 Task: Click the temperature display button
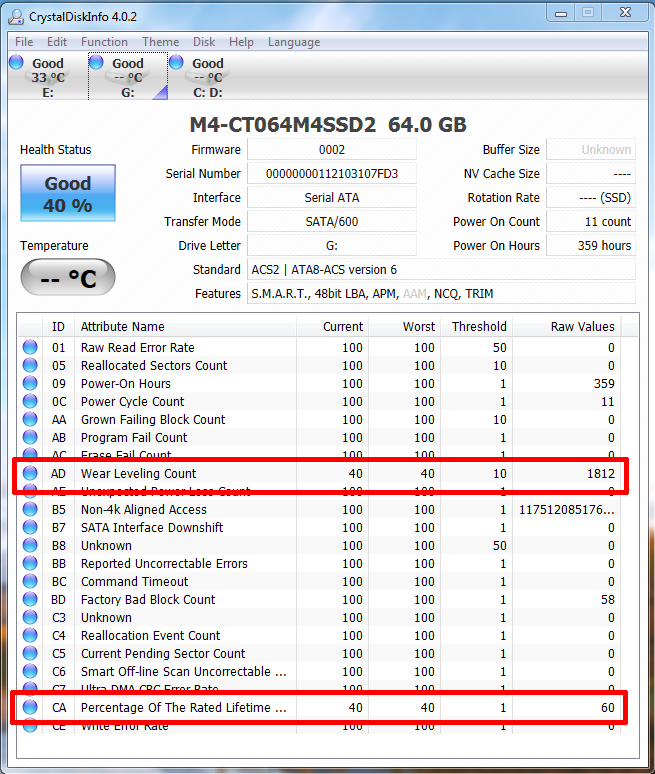[x=68, y=277]
